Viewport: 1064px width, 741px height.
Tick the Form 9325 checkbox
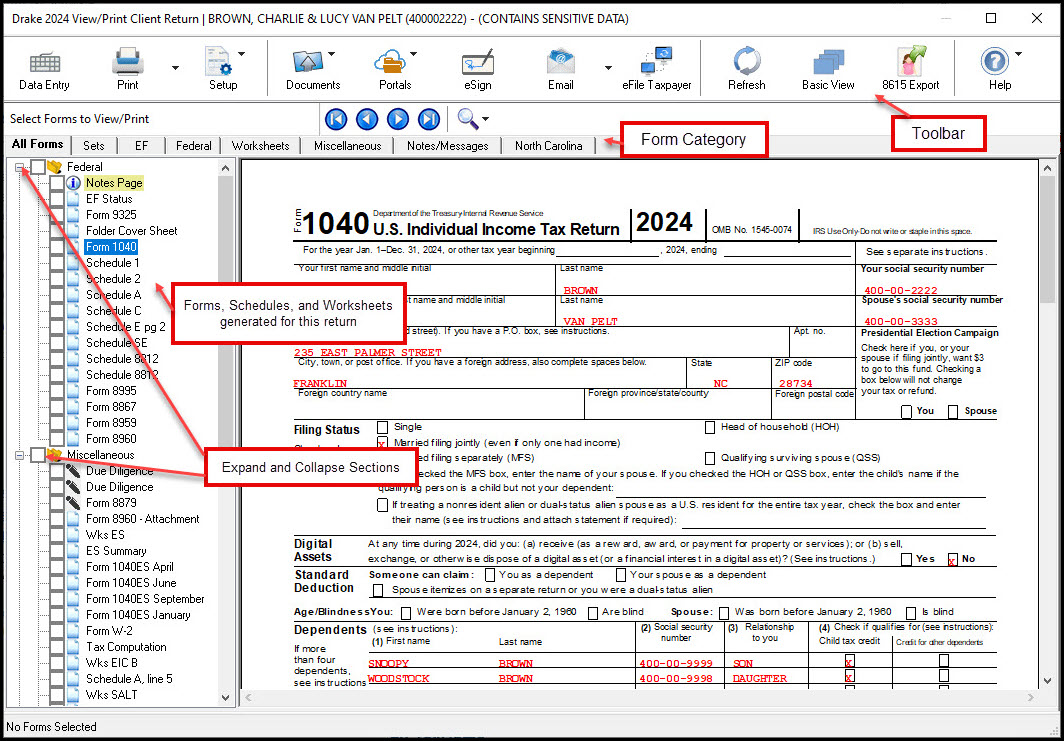point(58,215)
